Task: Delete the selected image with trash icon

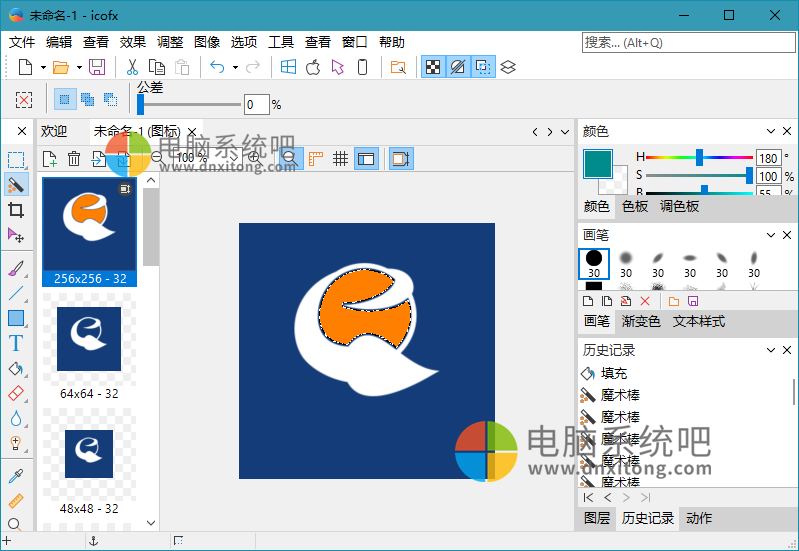Action: [74, 159]
